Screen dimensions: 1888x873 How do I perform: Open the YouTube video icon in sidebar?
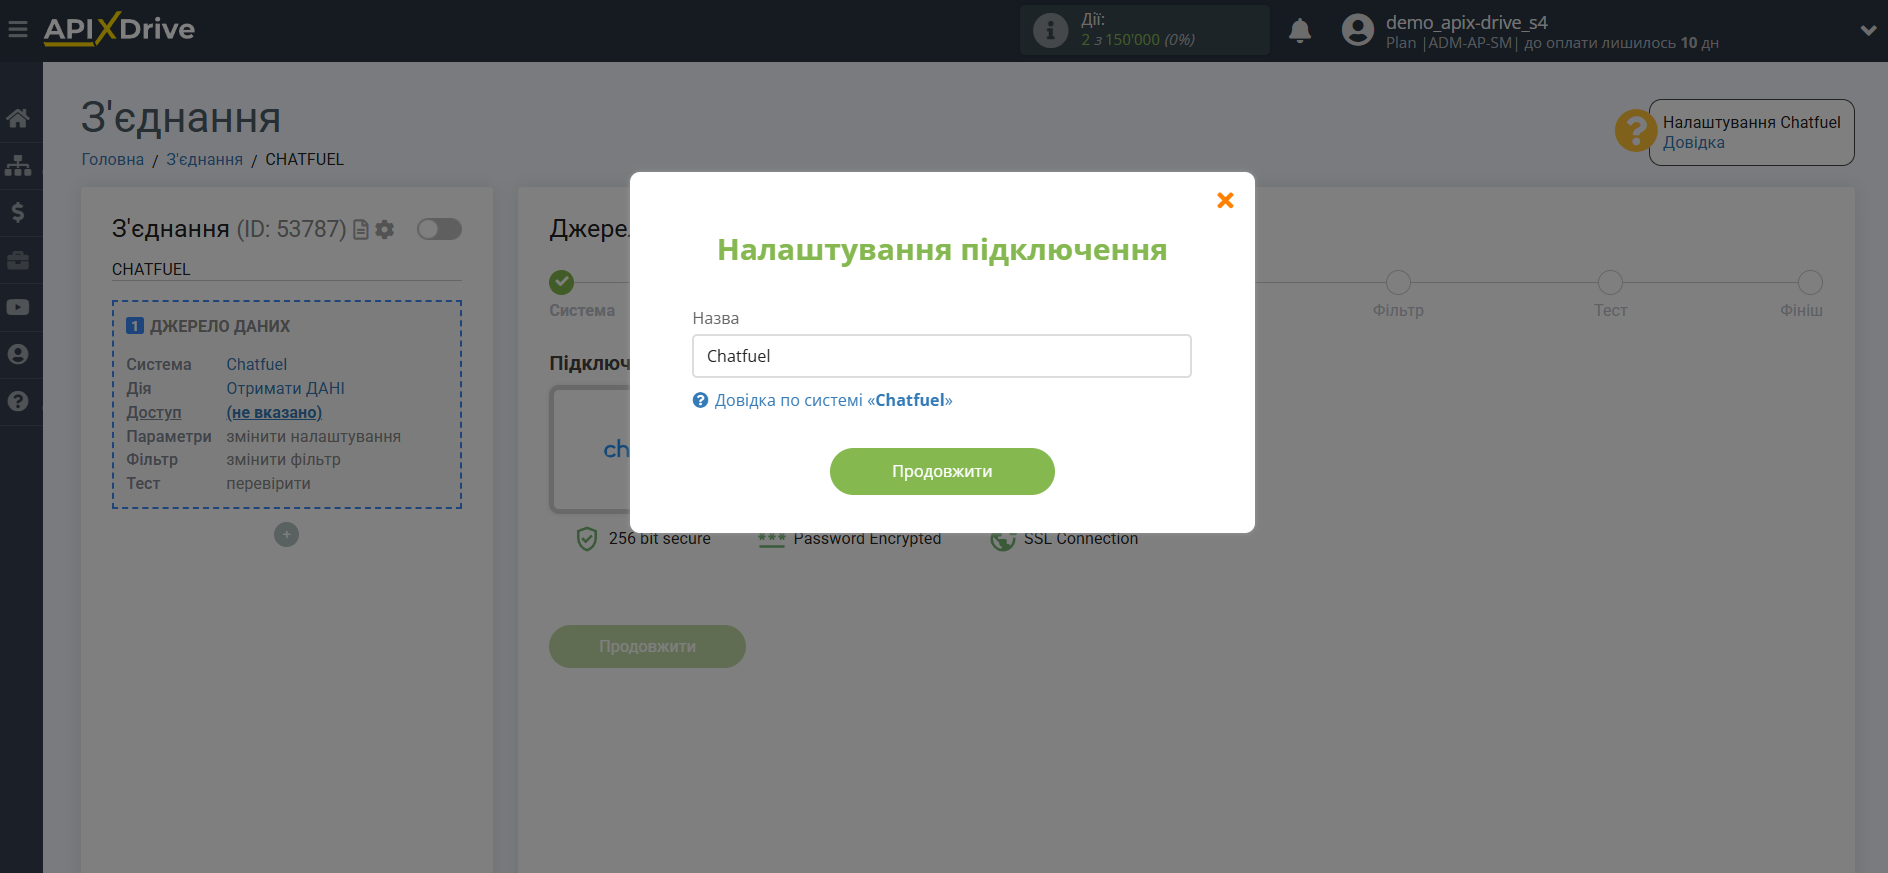18,307
